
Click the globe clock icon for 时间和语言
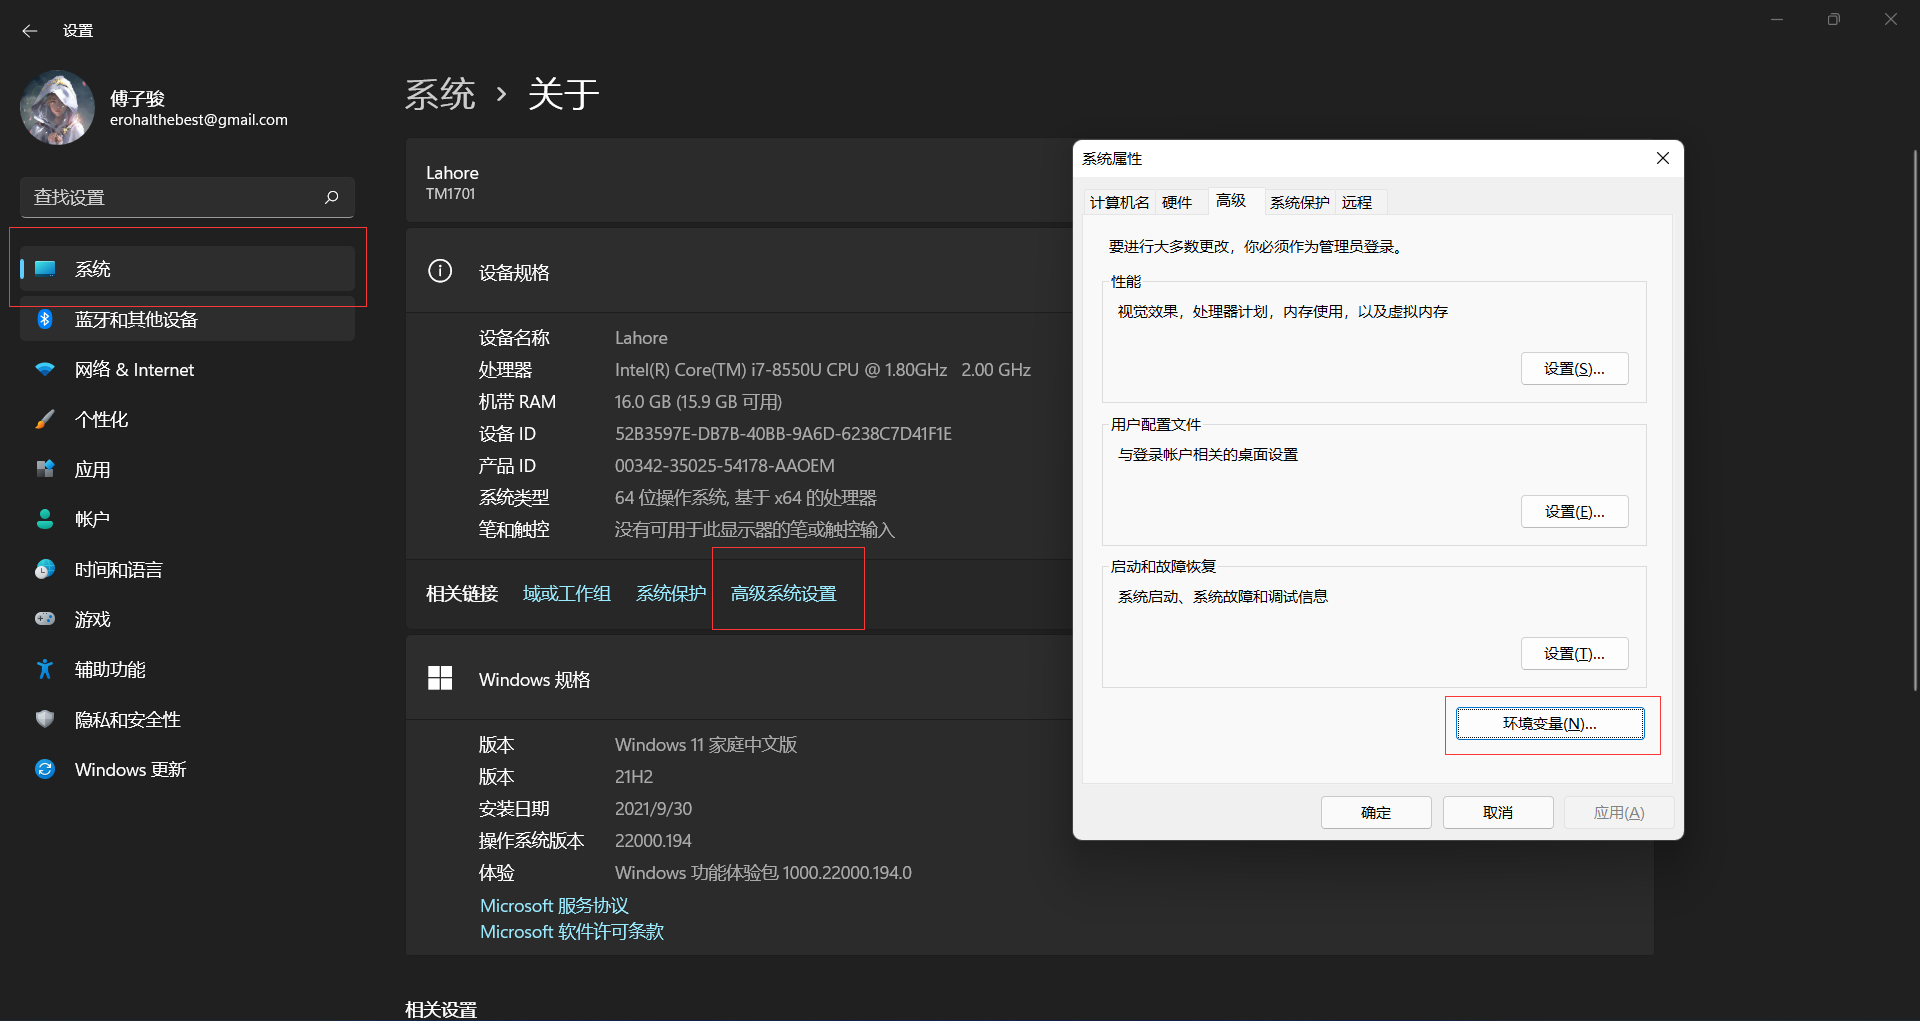point(45,569)
